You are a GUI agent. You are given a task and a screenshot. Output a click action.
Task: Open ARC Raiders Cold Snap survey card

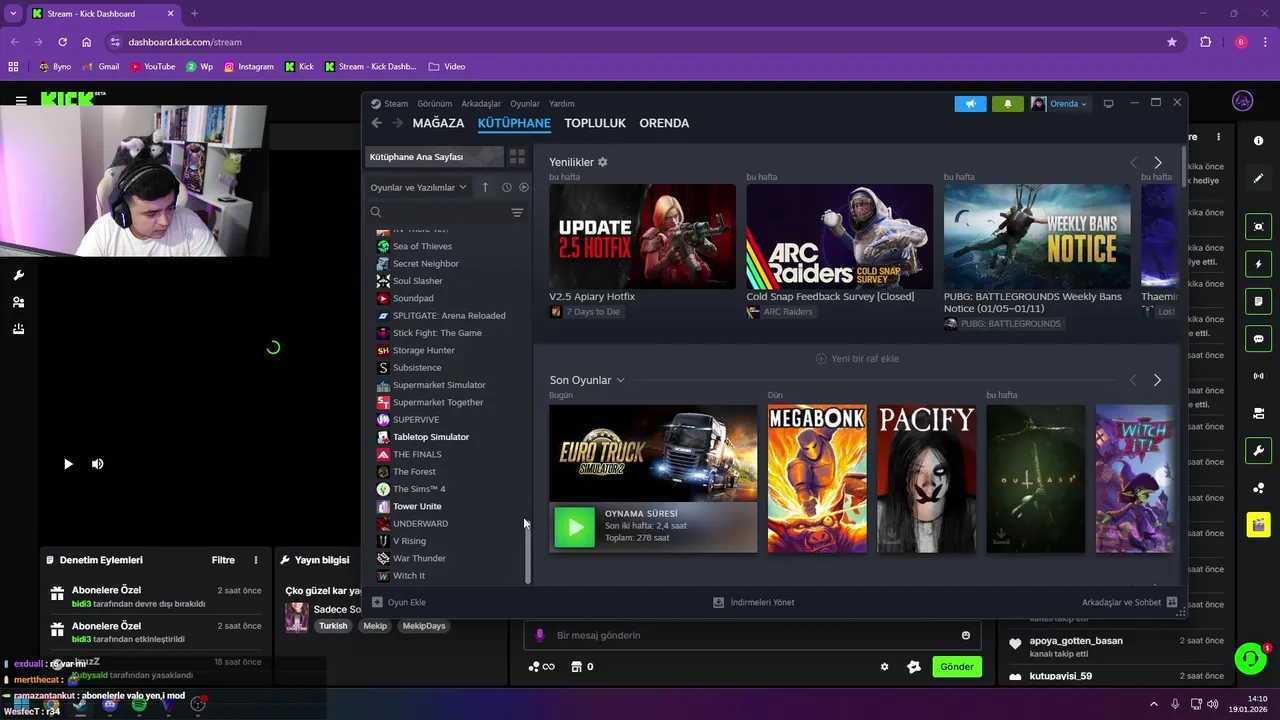tap(839, 237)
